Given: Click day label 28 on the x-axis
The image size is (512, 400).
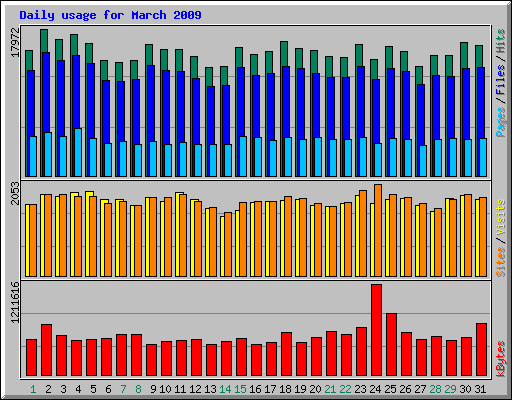Looking at the screenshot, I should tap(435, 389).
